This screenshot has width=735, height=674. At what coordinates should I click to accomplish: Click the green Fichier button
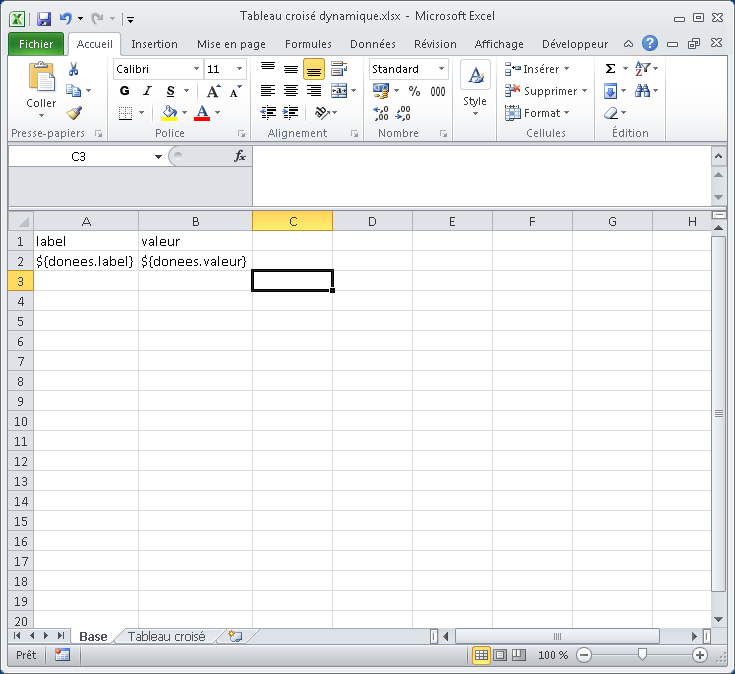tap(36, 44)
